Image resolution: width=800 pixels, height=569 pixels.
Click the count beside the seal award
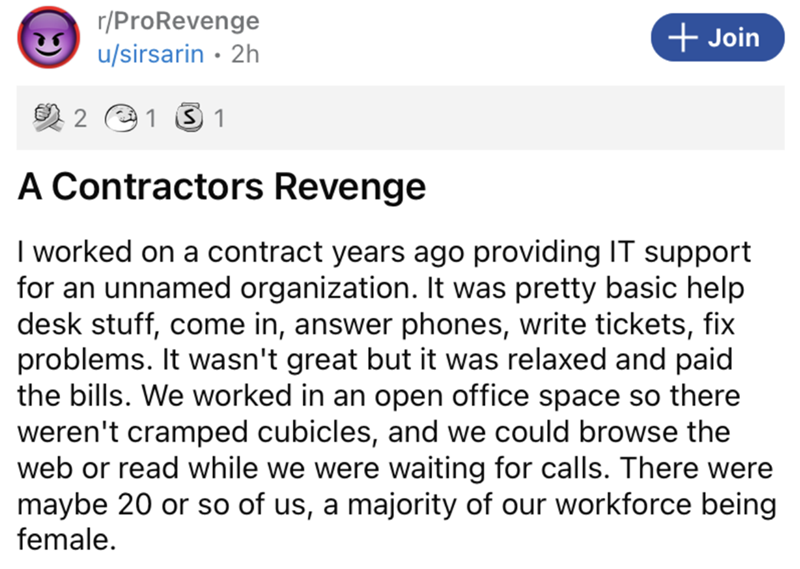point(152,119)
